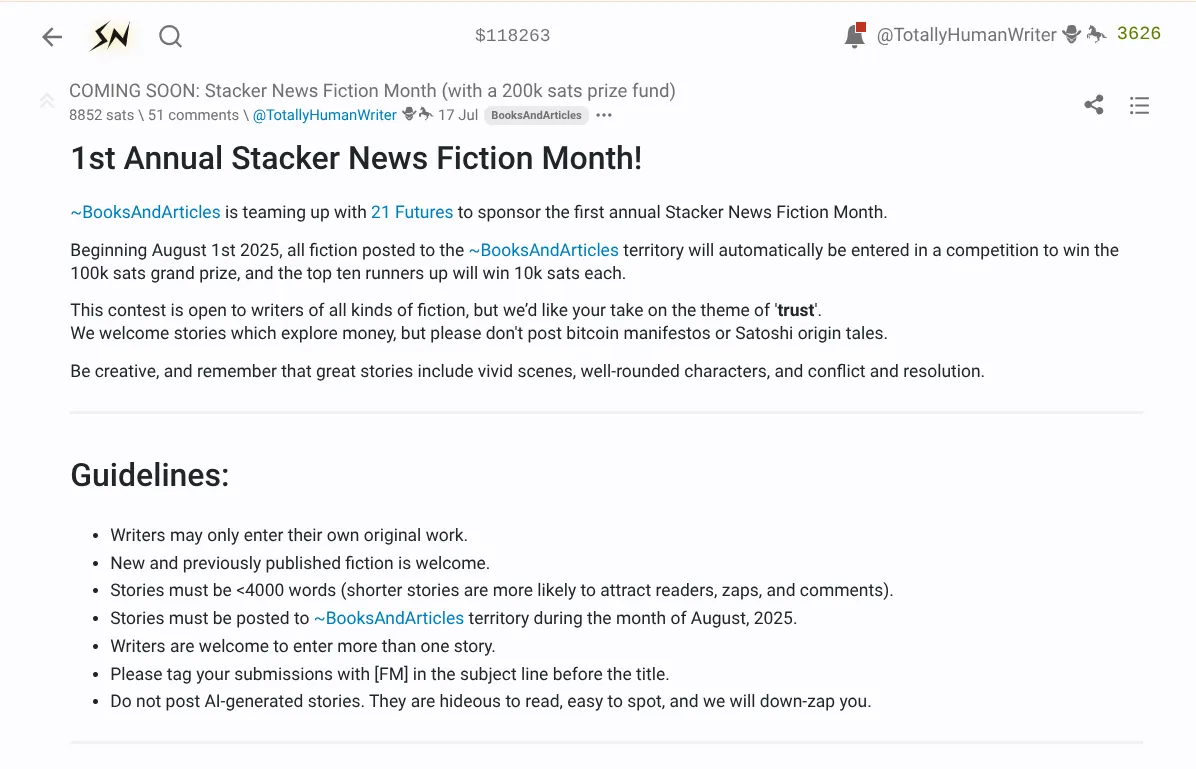Open ~BooksAndArticles link in the guidelines list

coord(389,618)
